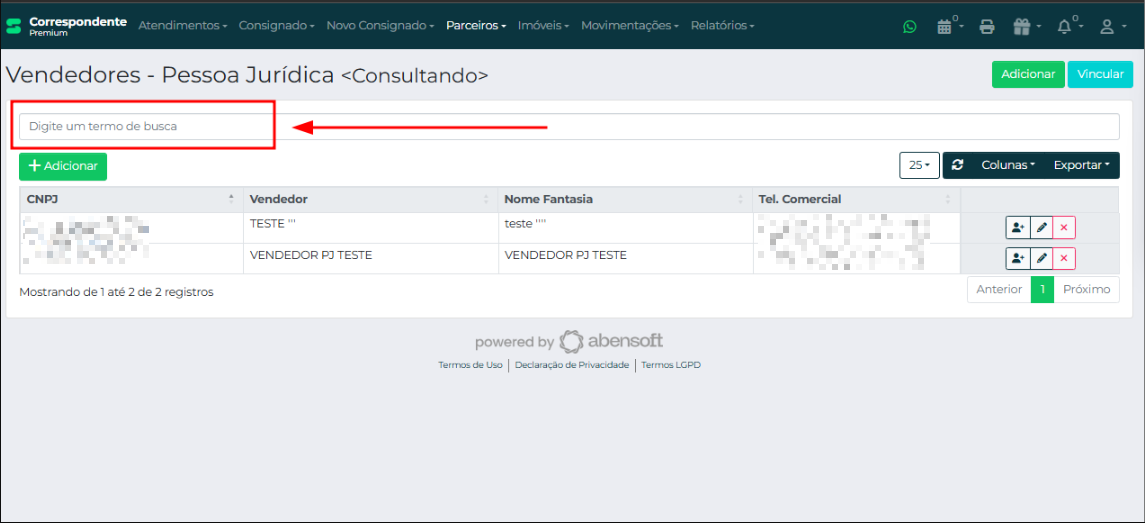Viewport: 1145px width, 523px height.
Task: Open the gift icon menu
Action: point(1024,27)
